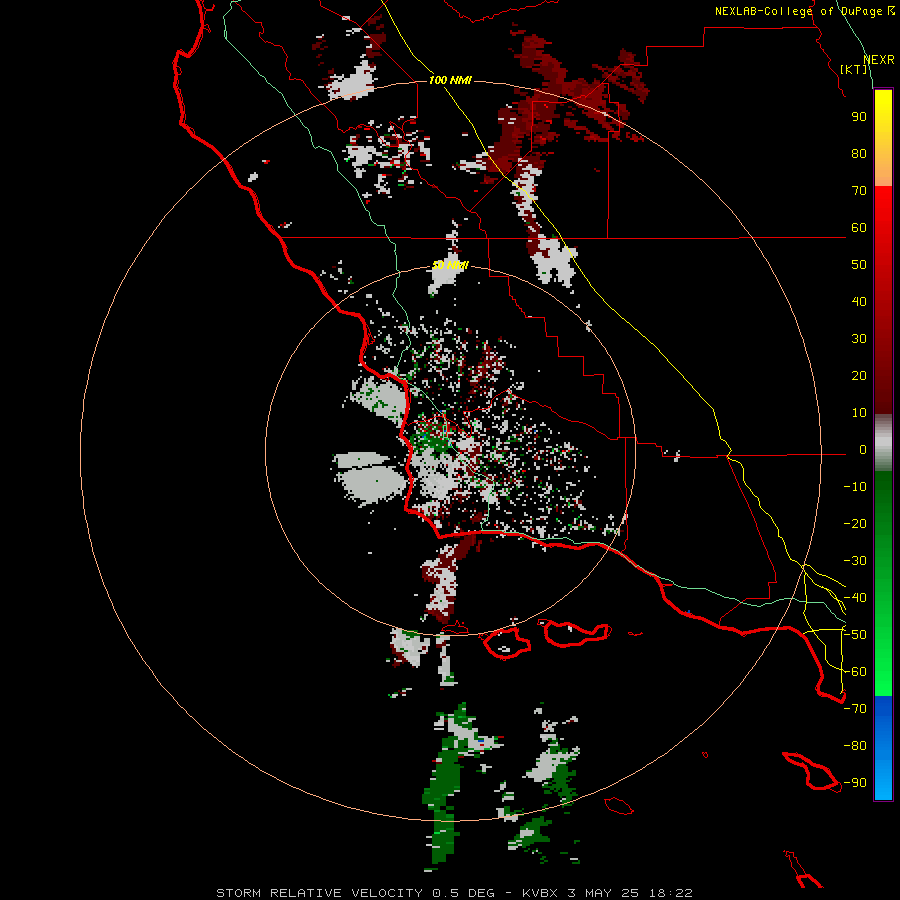
Task: Click the 70 value on velocity scale
Action: tap(859, 191)
